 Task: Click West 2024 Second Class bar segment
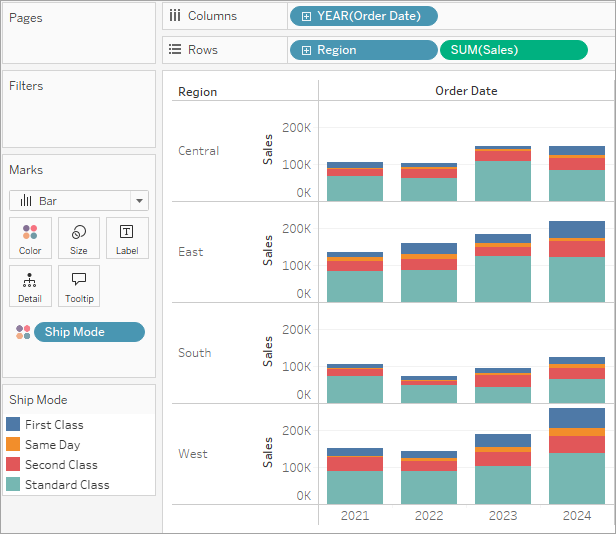pyautogui.click(x=577, y=445)
